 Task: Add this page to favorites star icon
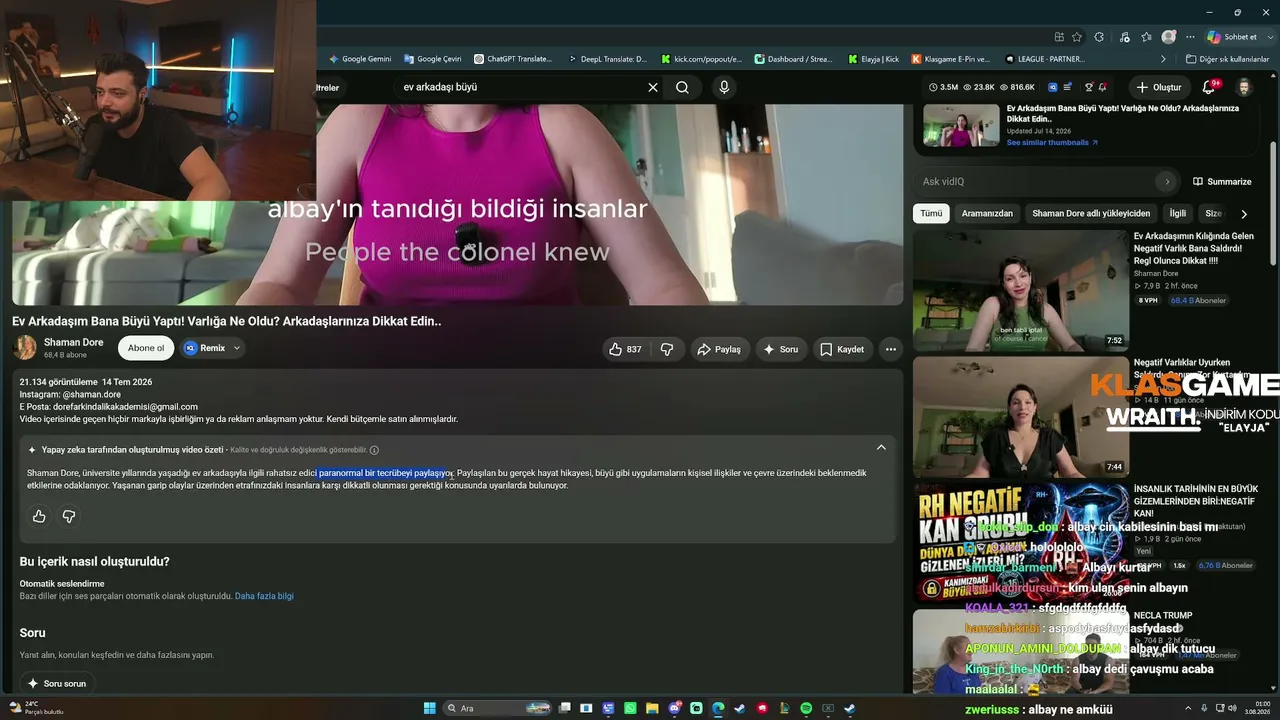click(1077, 37)
